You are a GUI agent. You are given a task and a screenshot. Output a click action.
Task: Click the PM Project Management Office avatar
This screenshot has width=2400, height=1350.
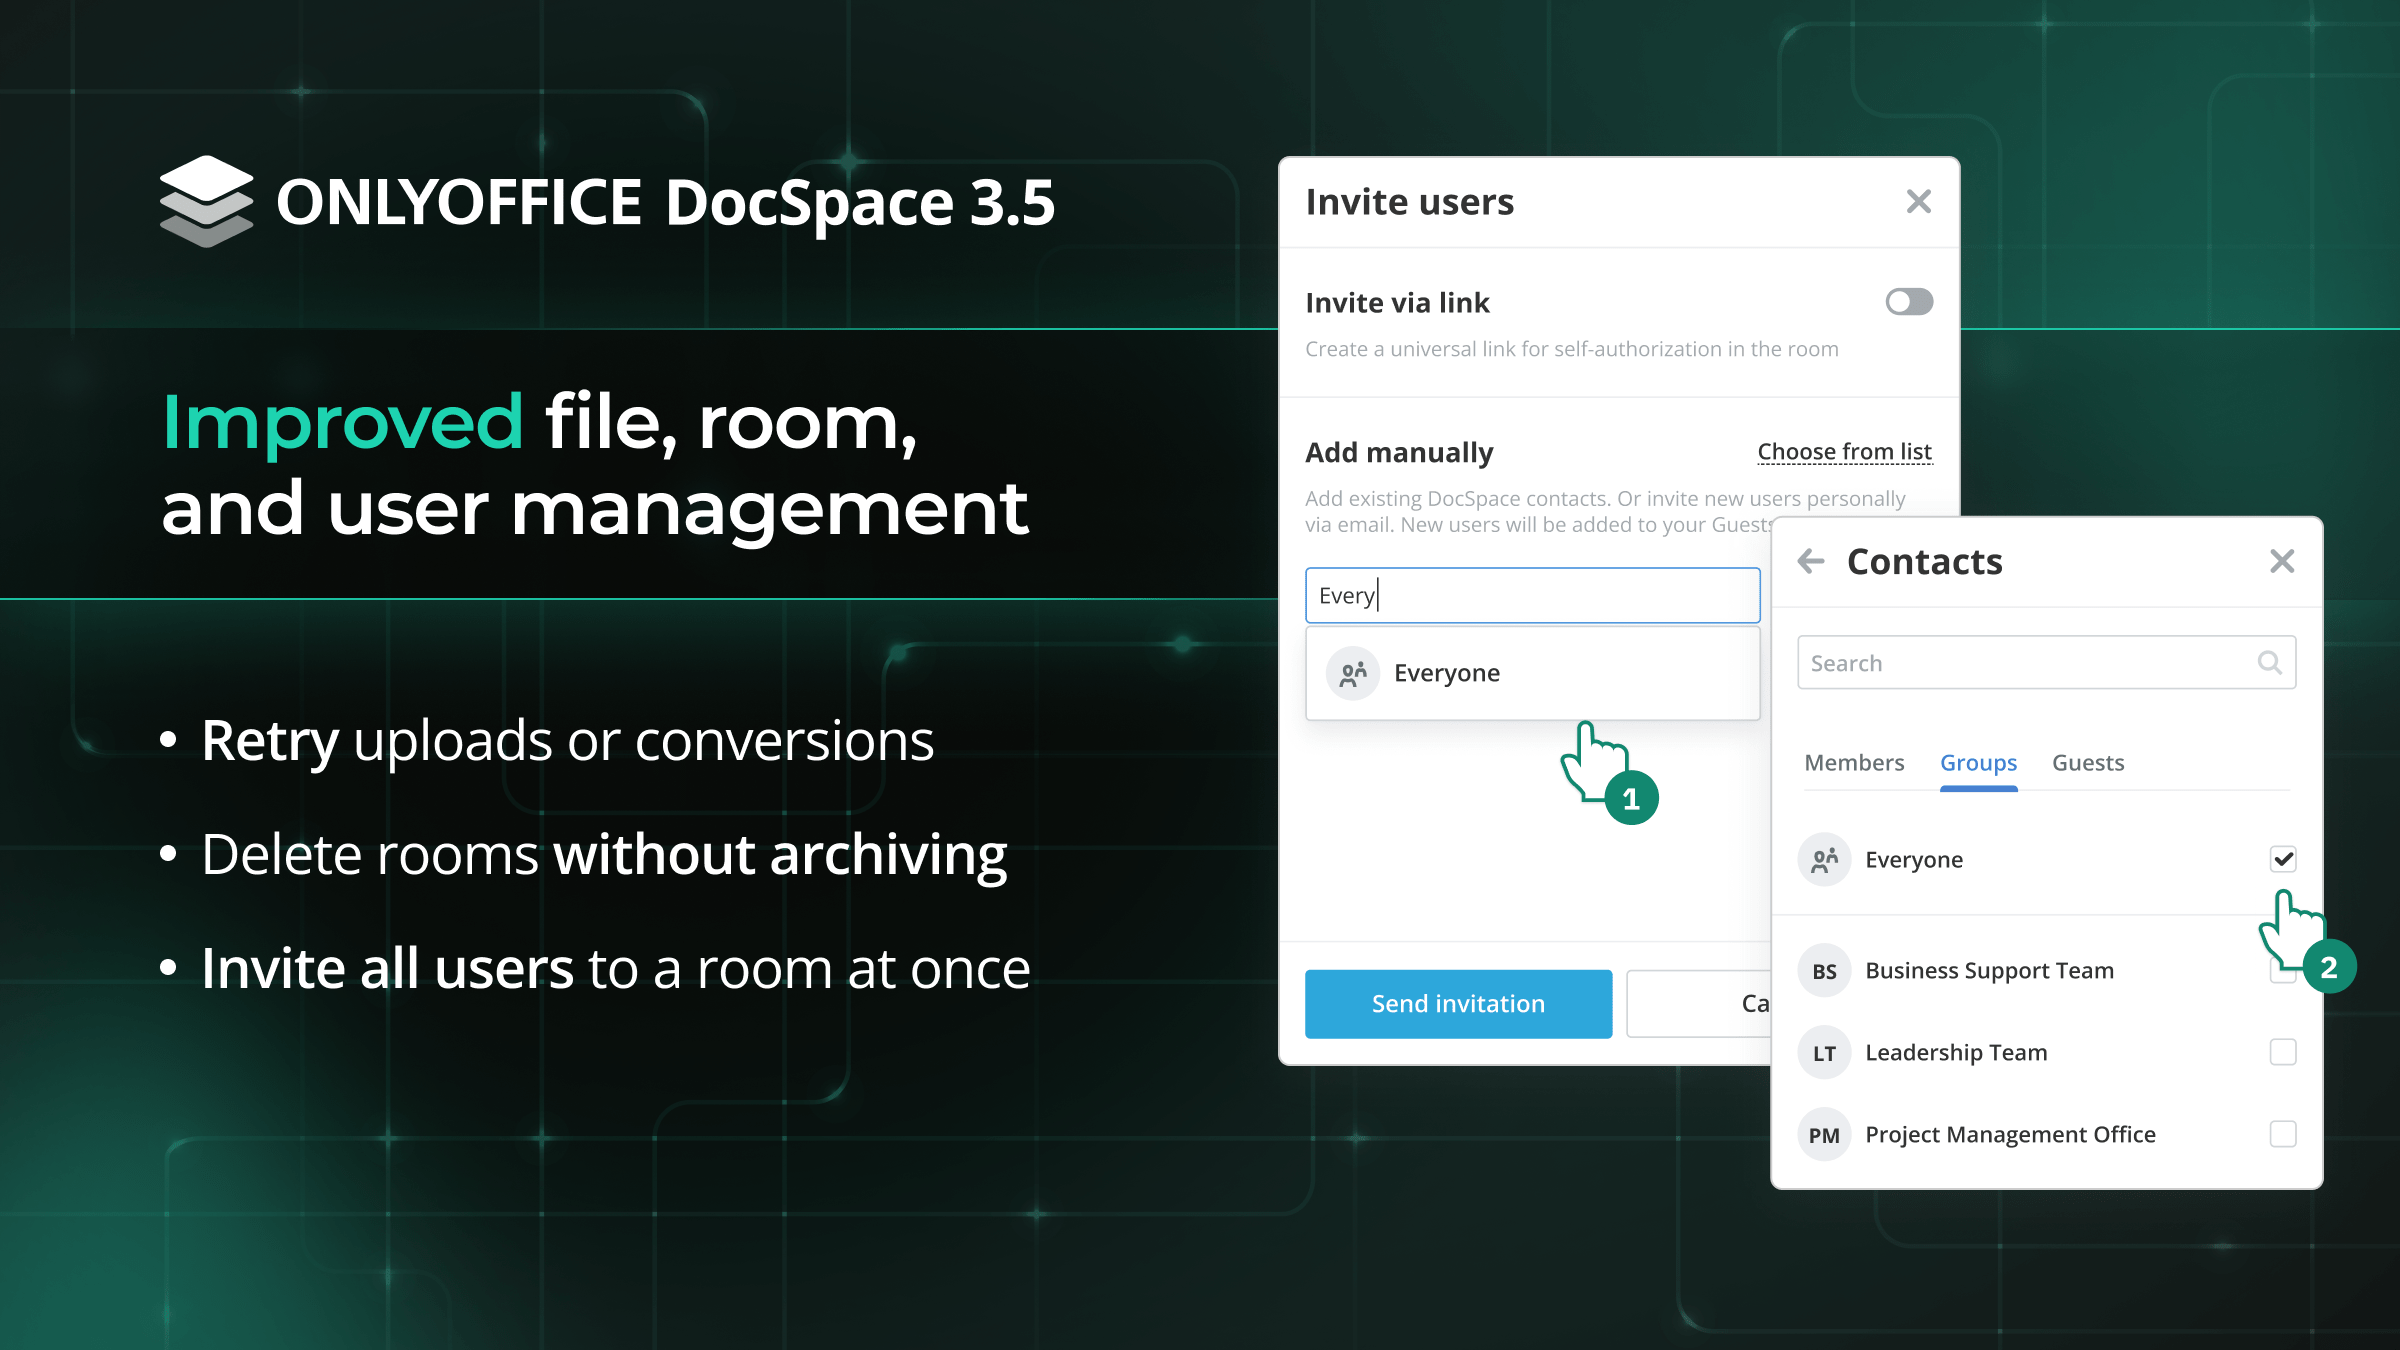click(x=1824, y=1135)
